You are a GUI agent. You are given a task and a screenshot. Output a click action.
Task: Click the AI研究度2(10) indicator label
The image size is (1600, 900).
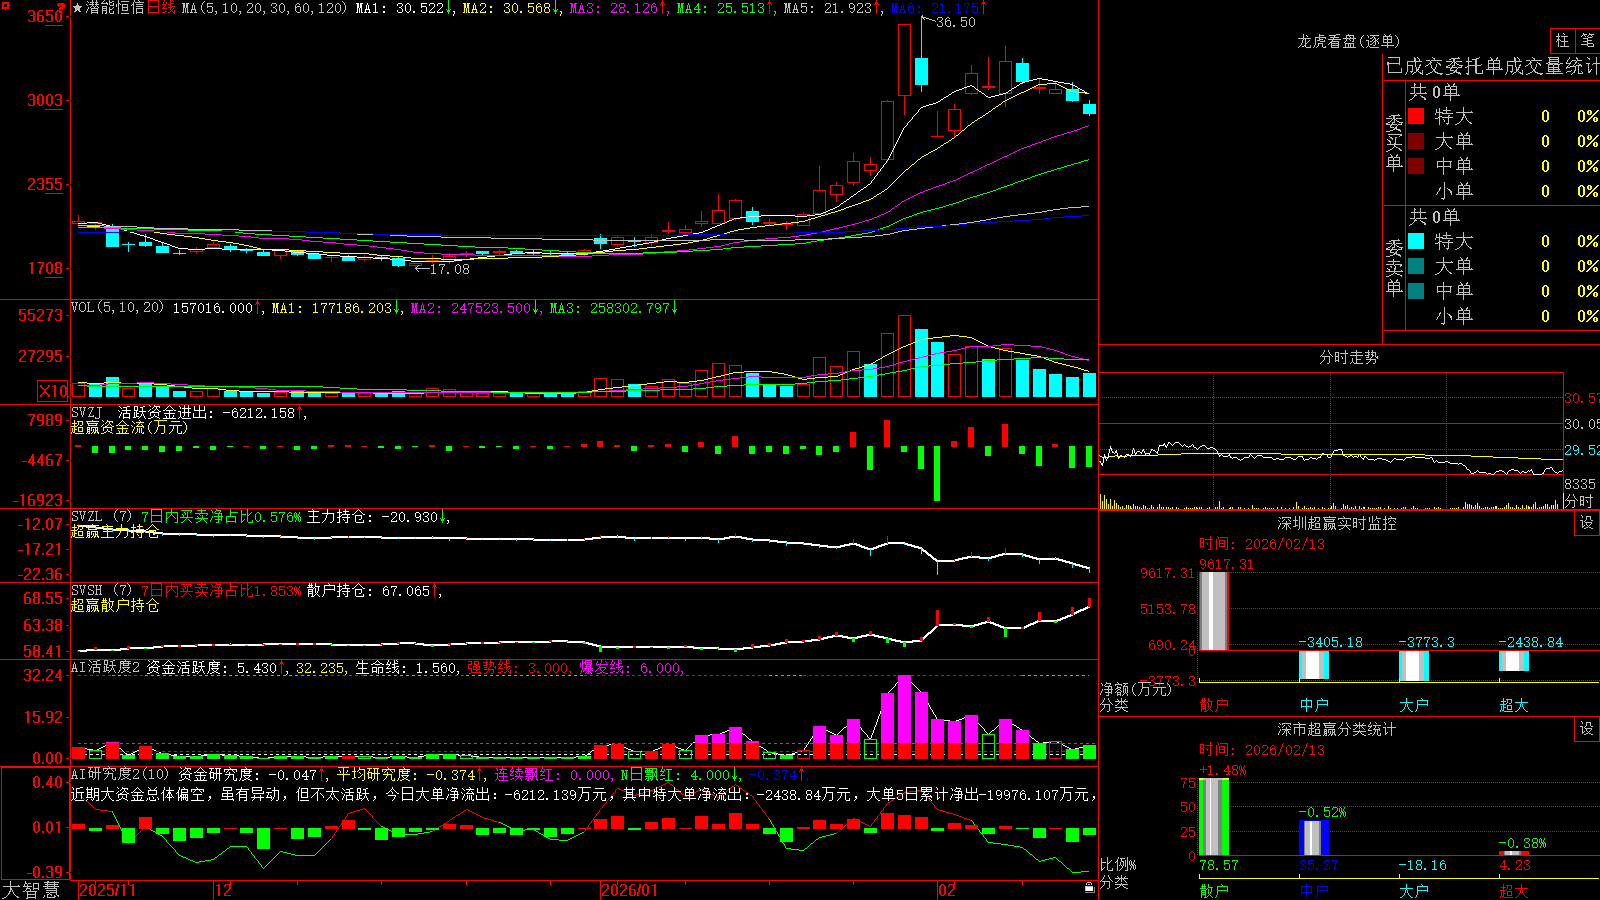click(x=120, y=774)
